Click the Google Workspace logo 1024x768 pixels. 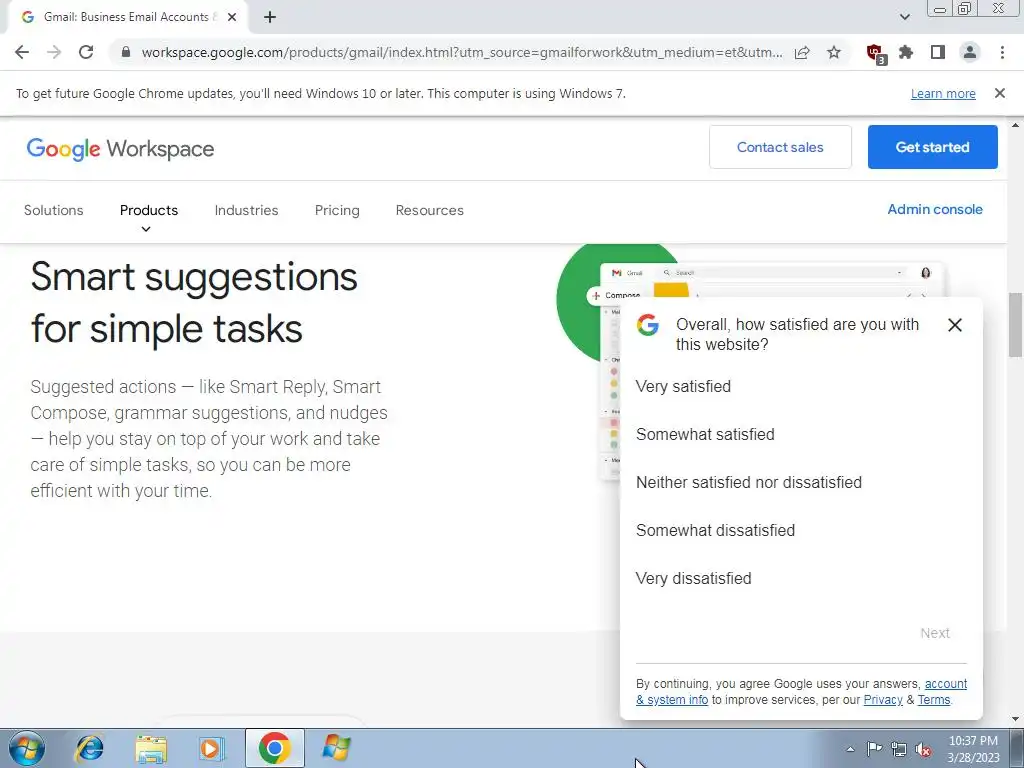click(120, 148)
